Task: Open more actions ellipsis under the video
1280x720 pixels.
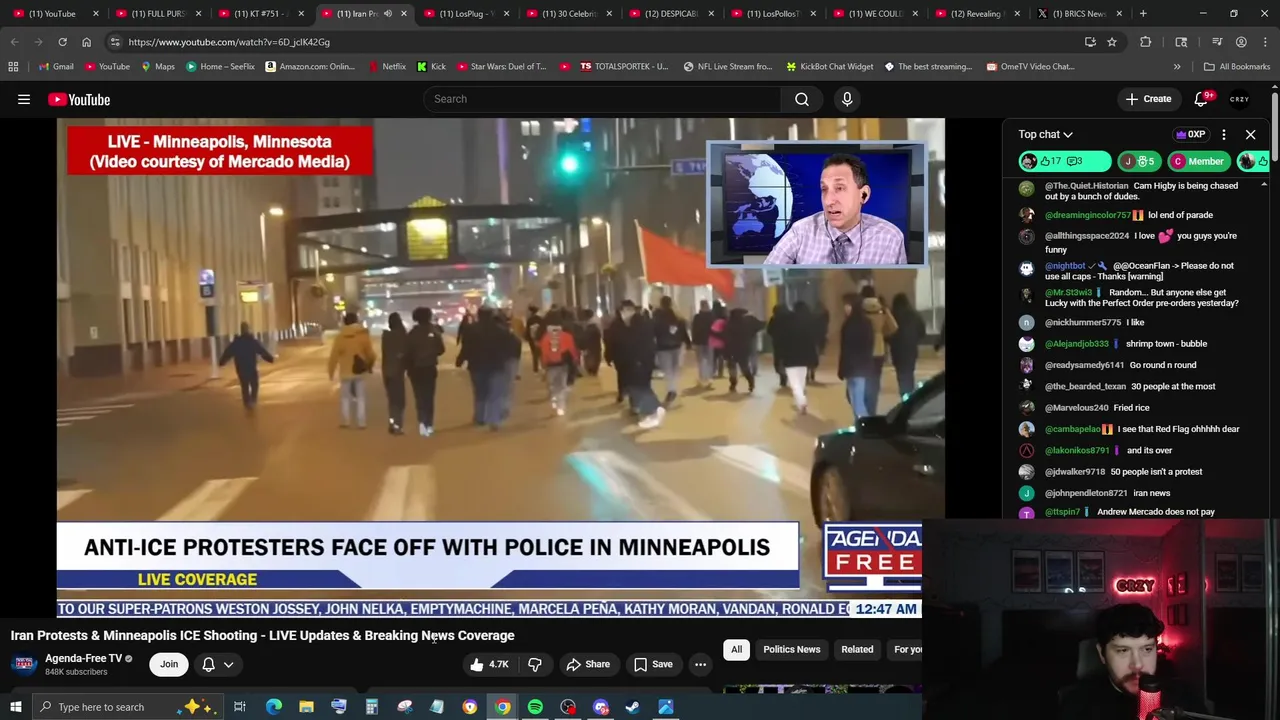Action: pos(700,664)
